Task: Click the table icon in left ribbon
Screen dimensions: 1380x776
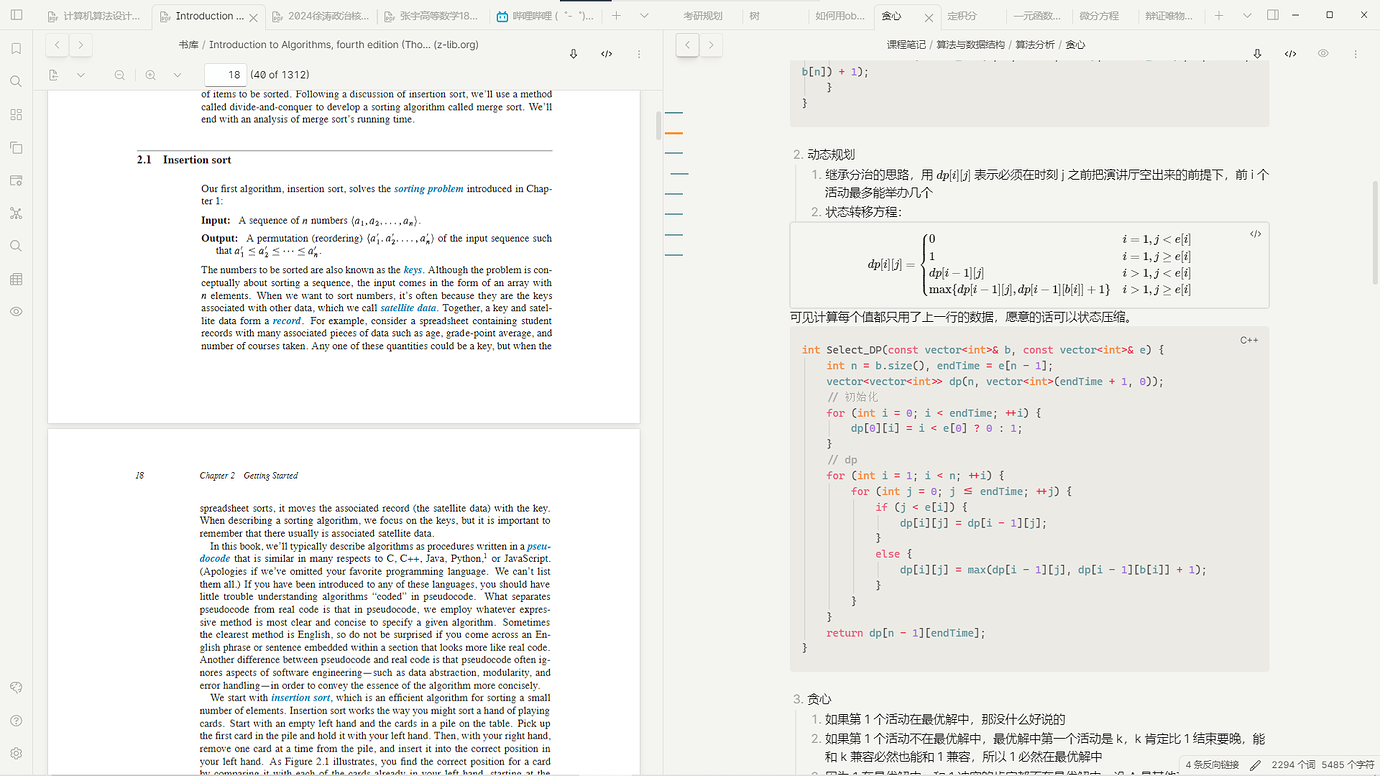Action: (x=16, y=279)
